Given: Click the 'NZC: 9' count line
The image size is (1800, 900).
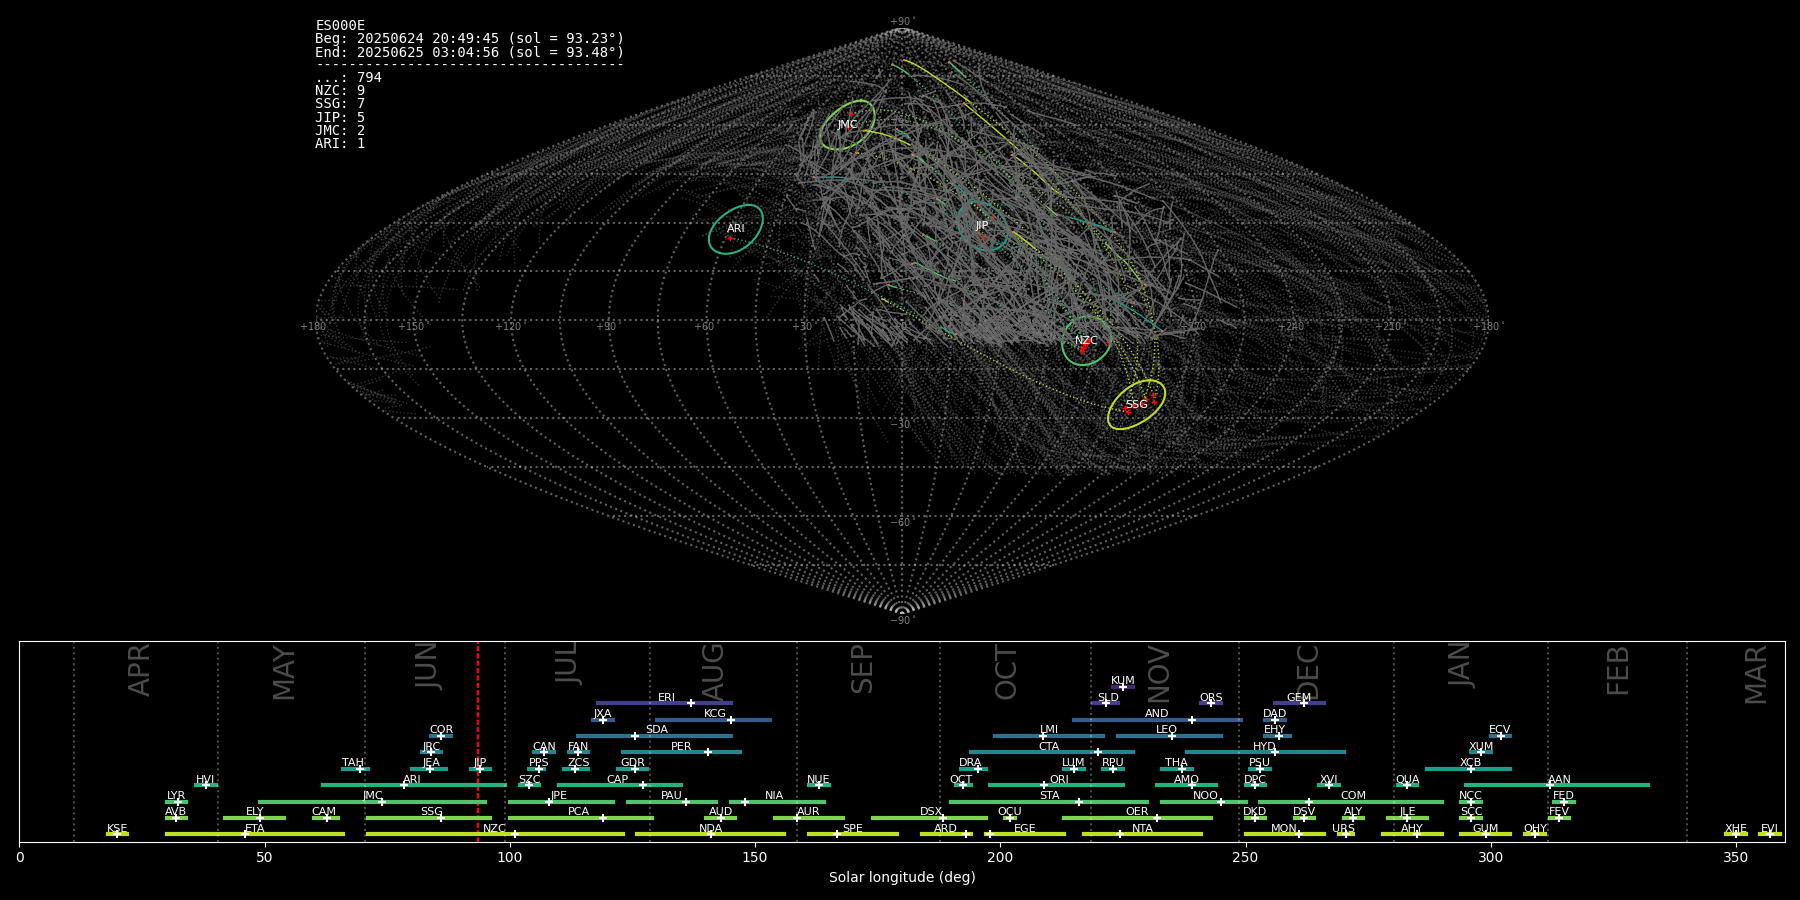Looking at the screenshot, I should 340,90.
